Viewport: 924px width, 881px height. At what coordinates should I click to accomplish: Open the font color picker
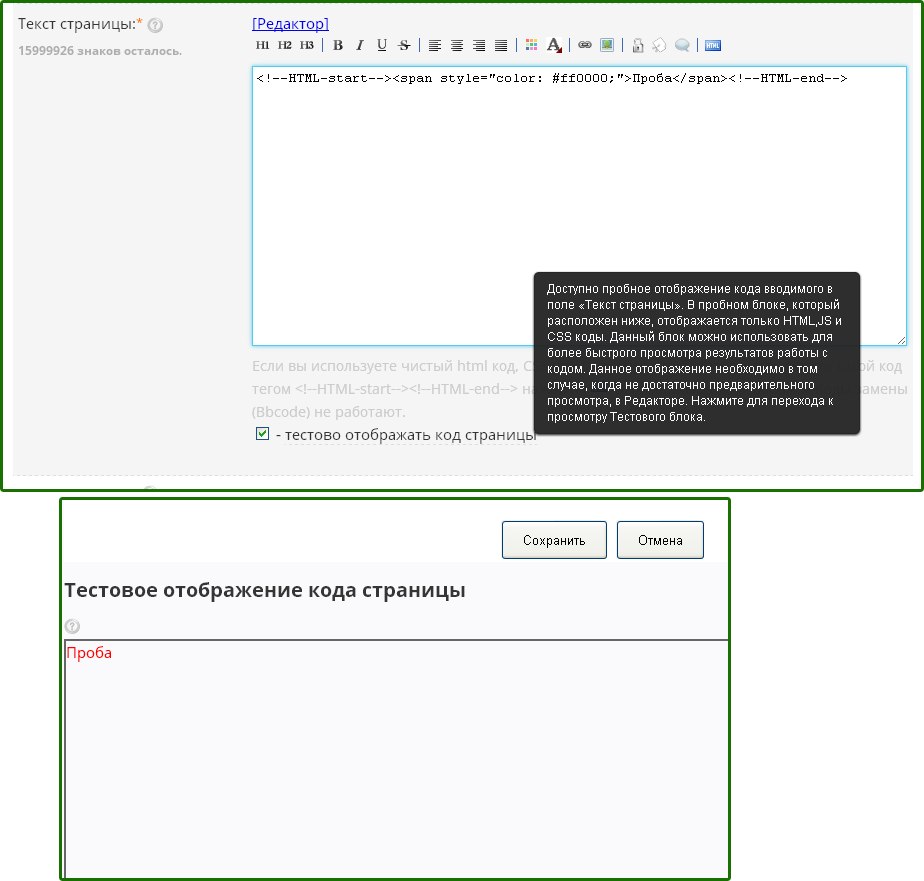click(x=555, y=45)
